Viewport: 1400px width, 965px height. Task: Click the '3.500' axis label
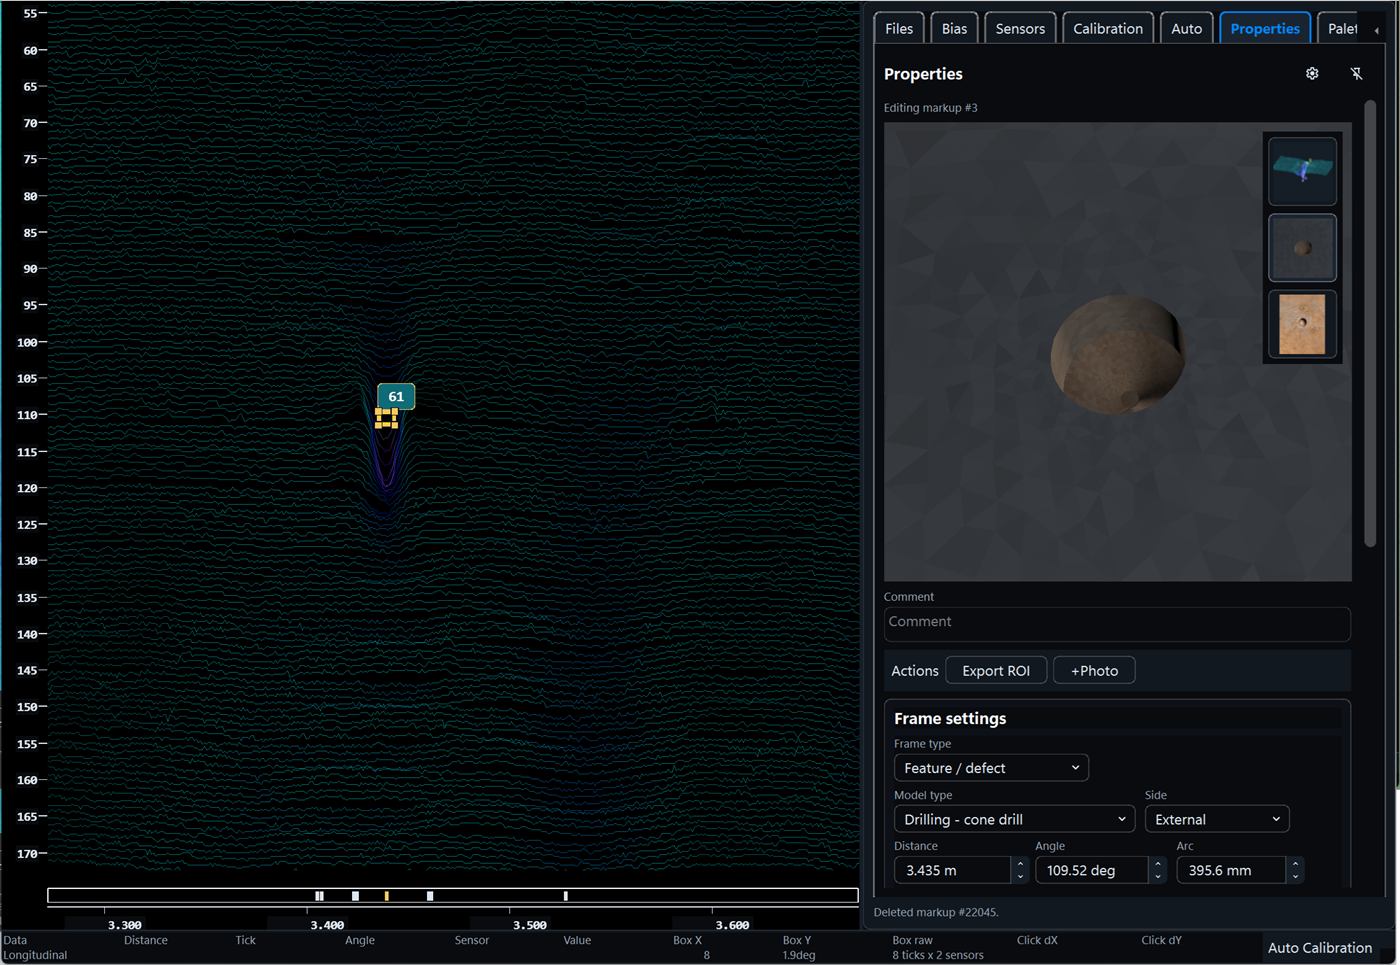529,925
